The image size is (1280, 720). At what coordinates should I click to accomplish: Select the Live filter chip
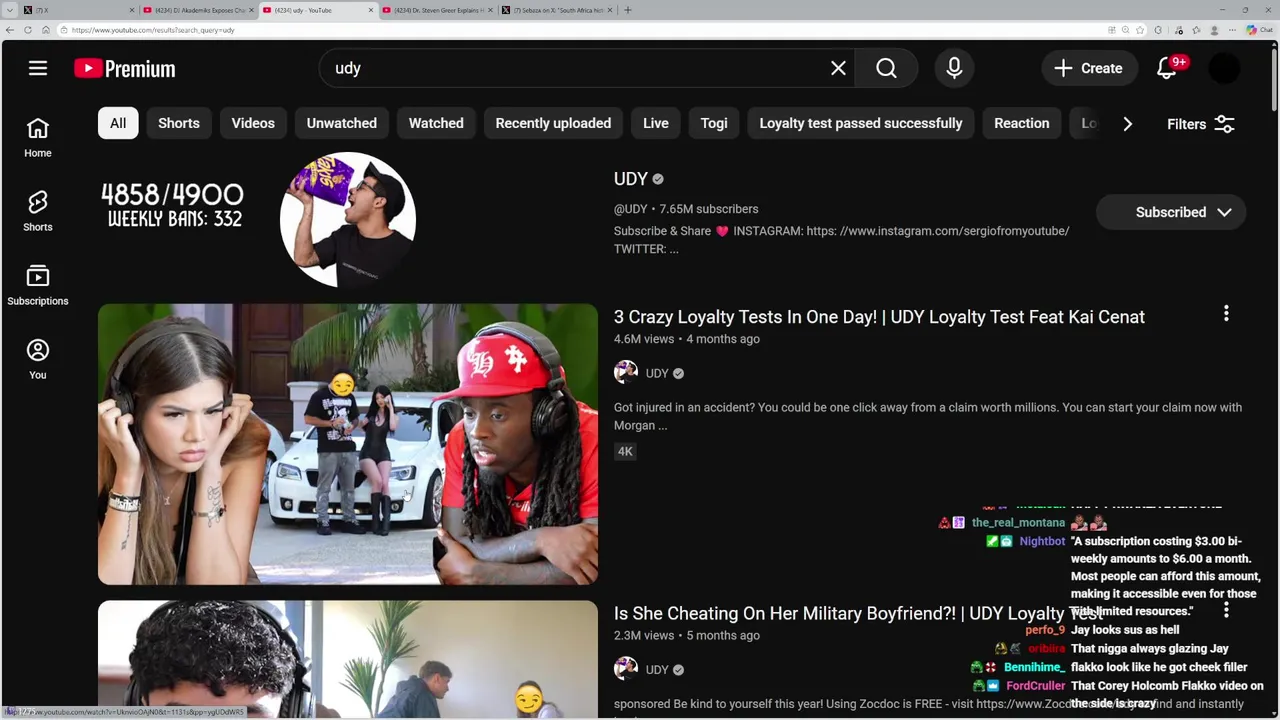pyautogui.click(x=656, y=123)
